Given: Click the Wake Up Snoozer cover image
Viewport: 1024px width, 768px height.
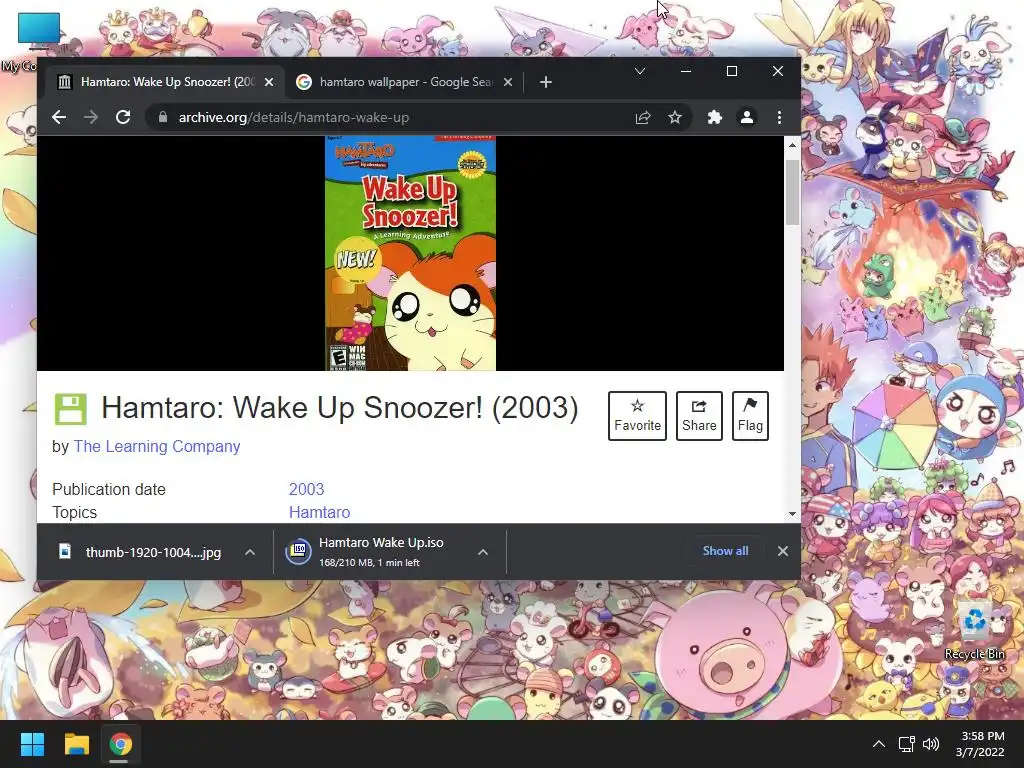Looking at the screenshot, I should coord(410,253).
